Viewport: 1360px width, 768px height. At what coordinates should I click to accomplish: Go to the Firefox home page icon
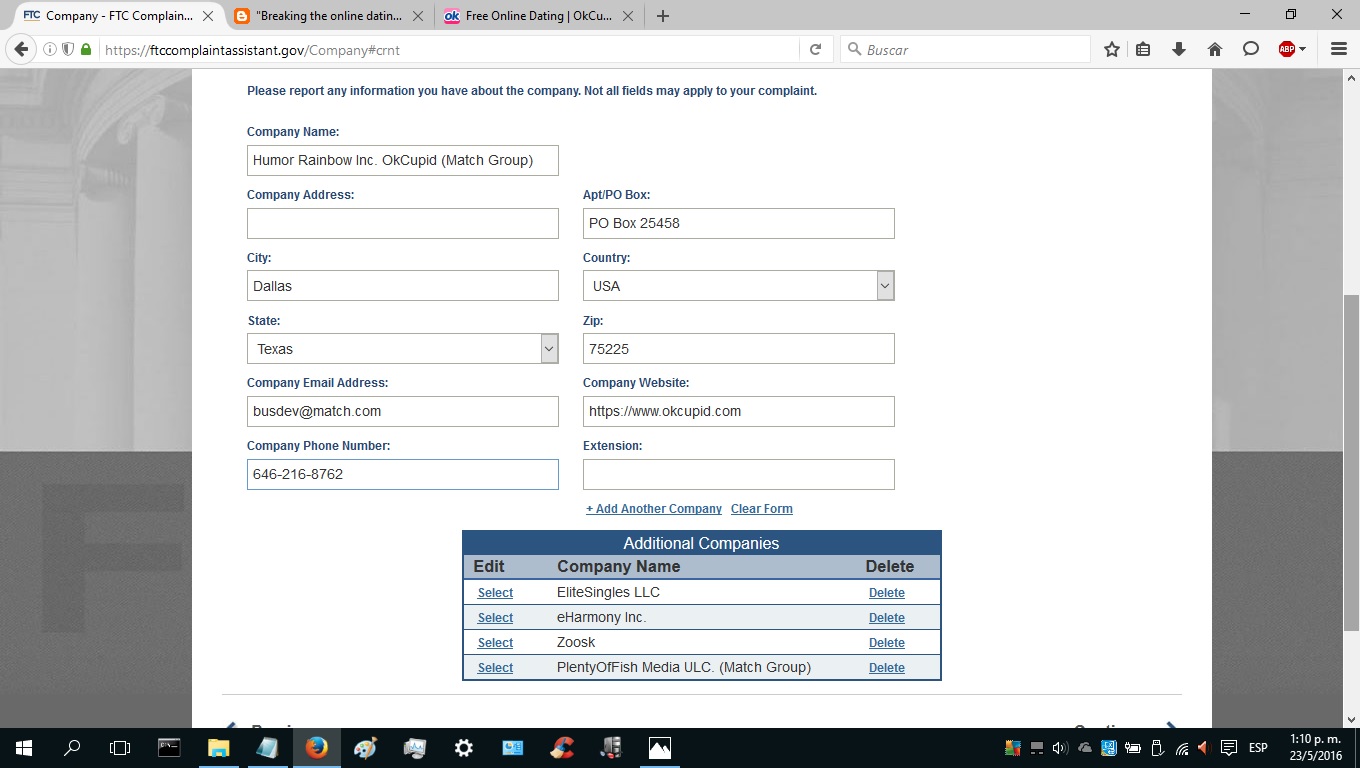[x=1215, y=49]
